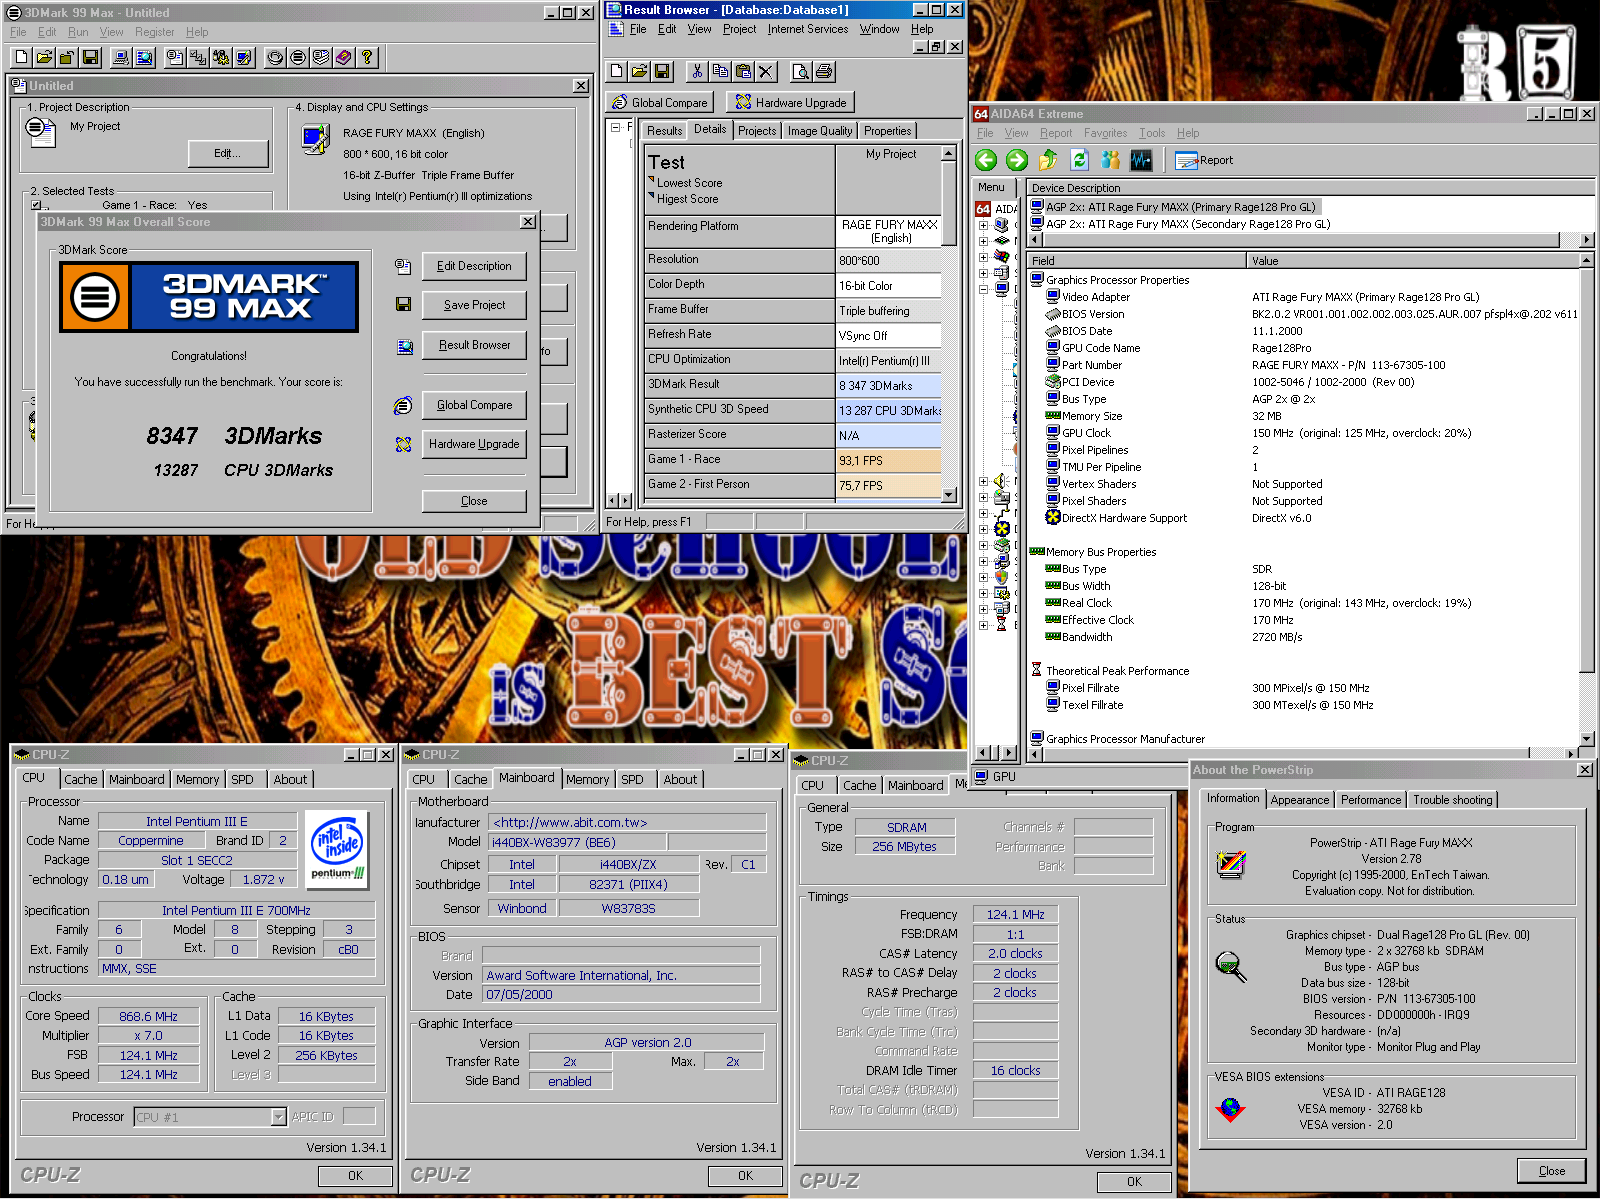Click AIDA64 up-level folder arrow icon
The height and width of the screenshot is (1200, 1600).
point(1048,160)
